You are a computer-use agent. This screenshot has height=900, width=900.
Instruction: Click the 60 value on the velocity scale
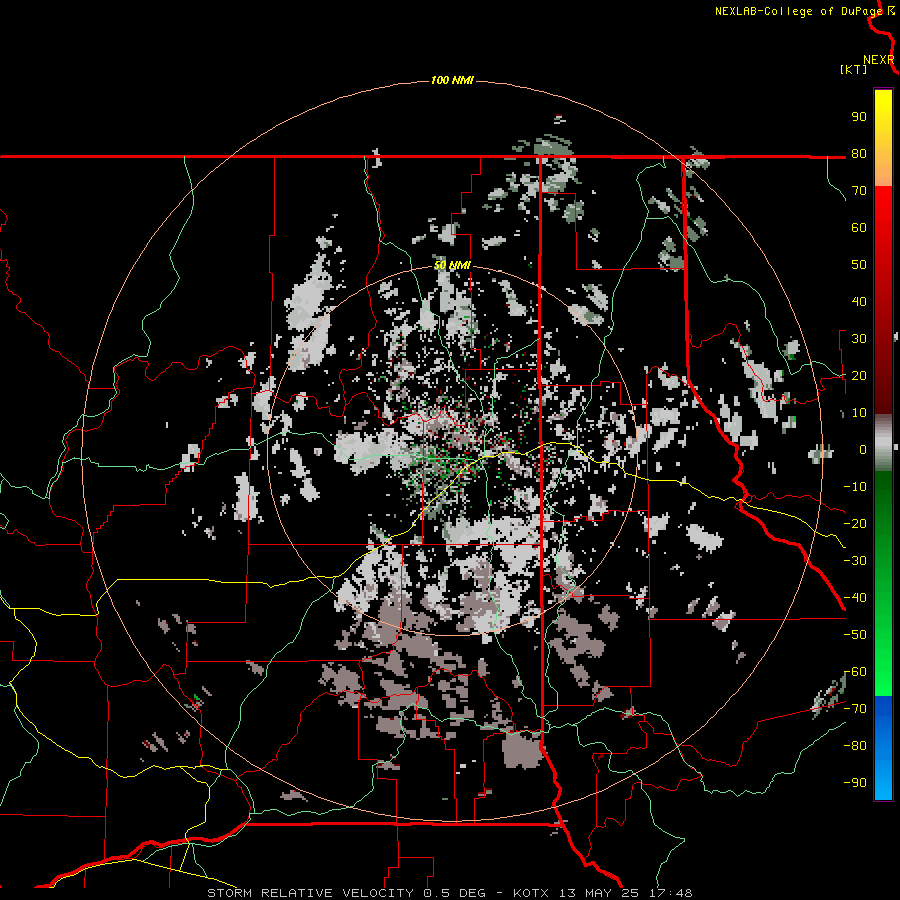coord(859,227)
